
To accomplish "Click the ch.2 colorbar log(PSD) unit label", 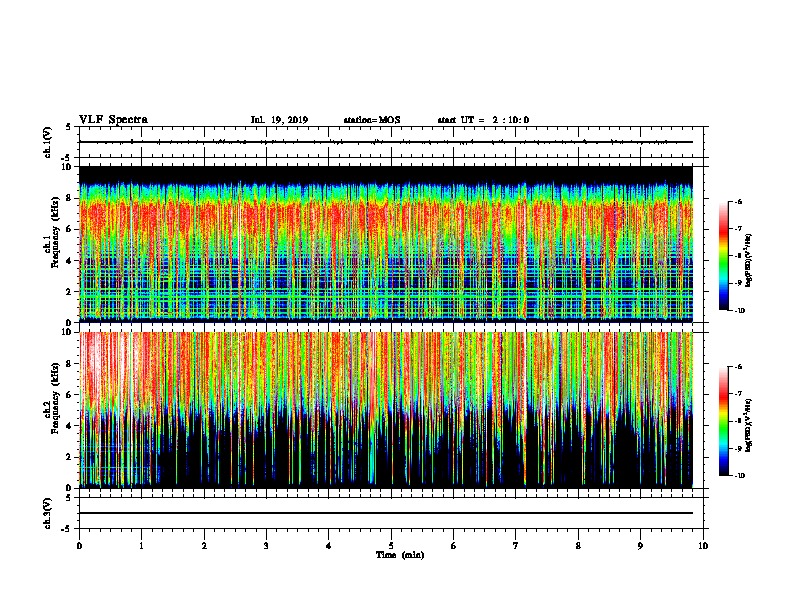I will [x=749, y=426].
